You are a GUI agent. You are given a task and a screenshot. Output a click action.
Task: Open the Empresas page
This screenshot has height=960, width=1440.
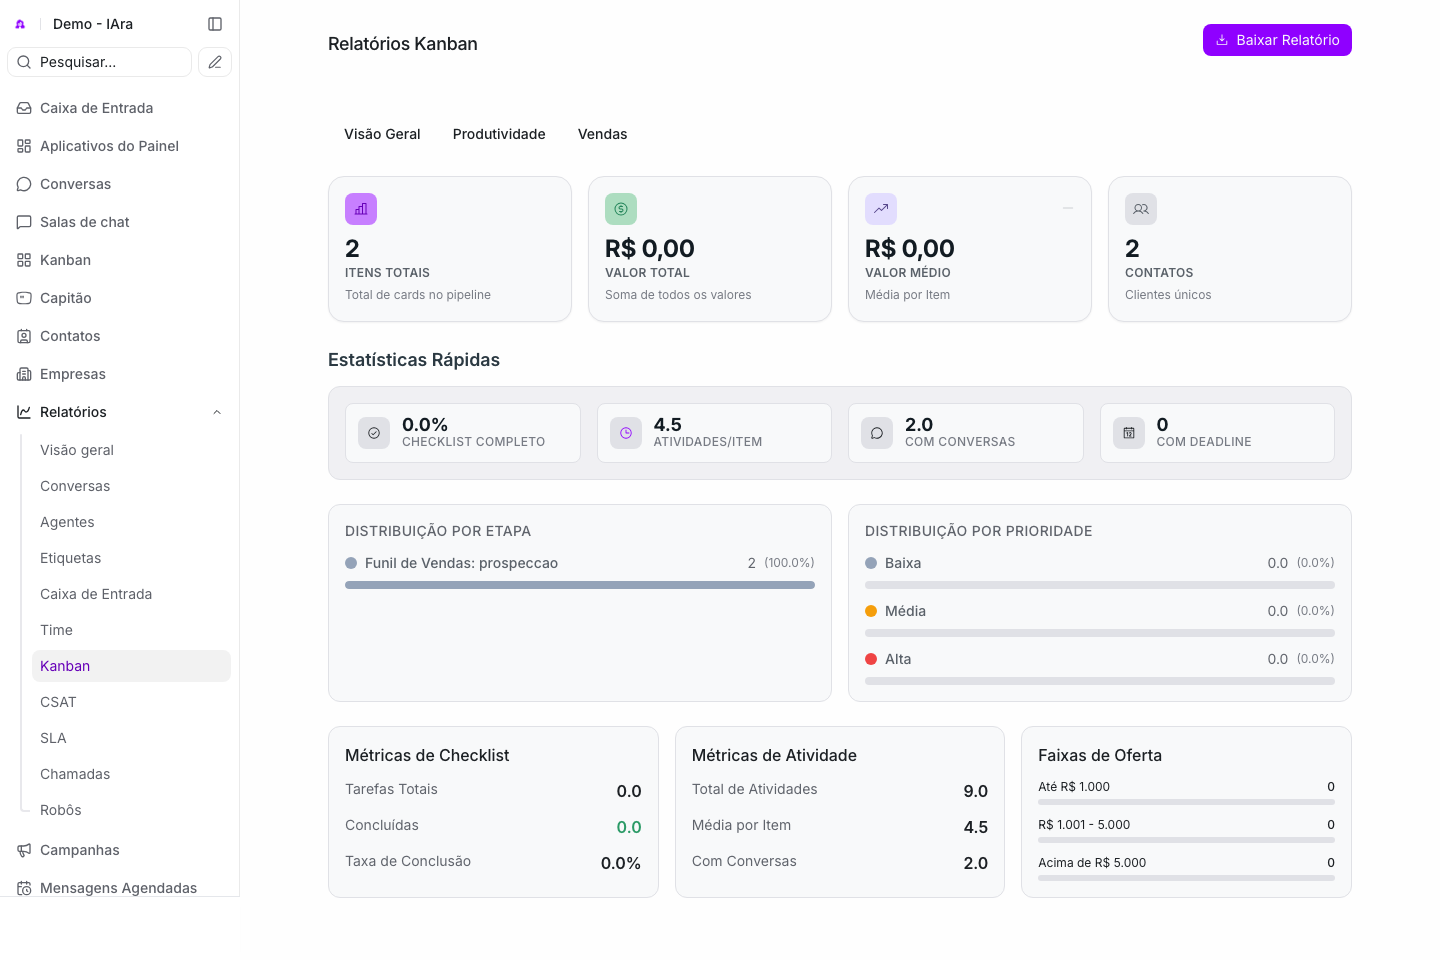click(x=120, y=374)
